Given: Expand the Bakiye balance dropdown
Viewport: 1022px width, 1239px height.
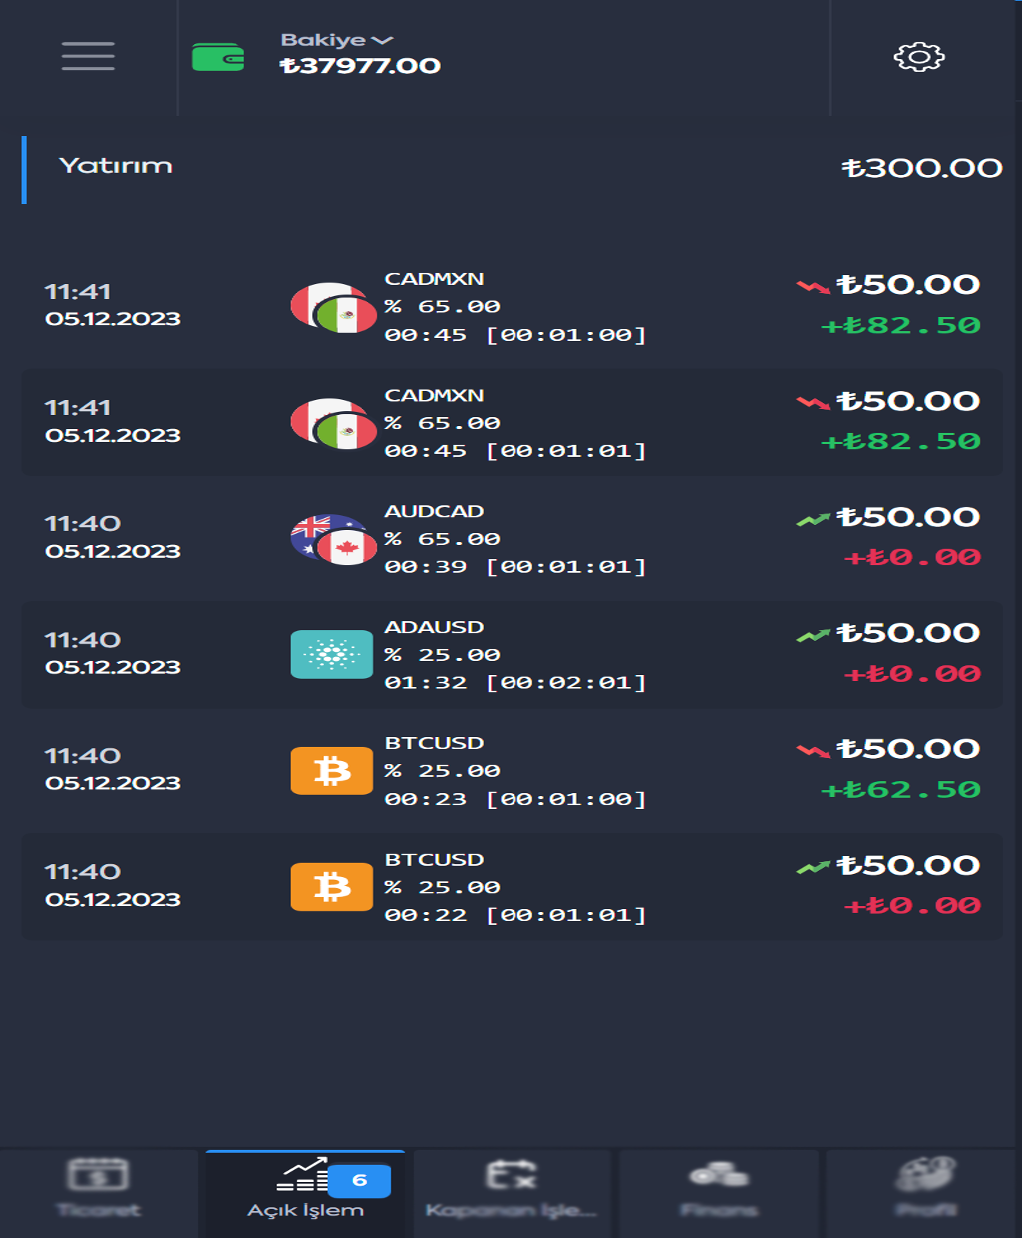Looking at the screenshot, I should [337, 40].
